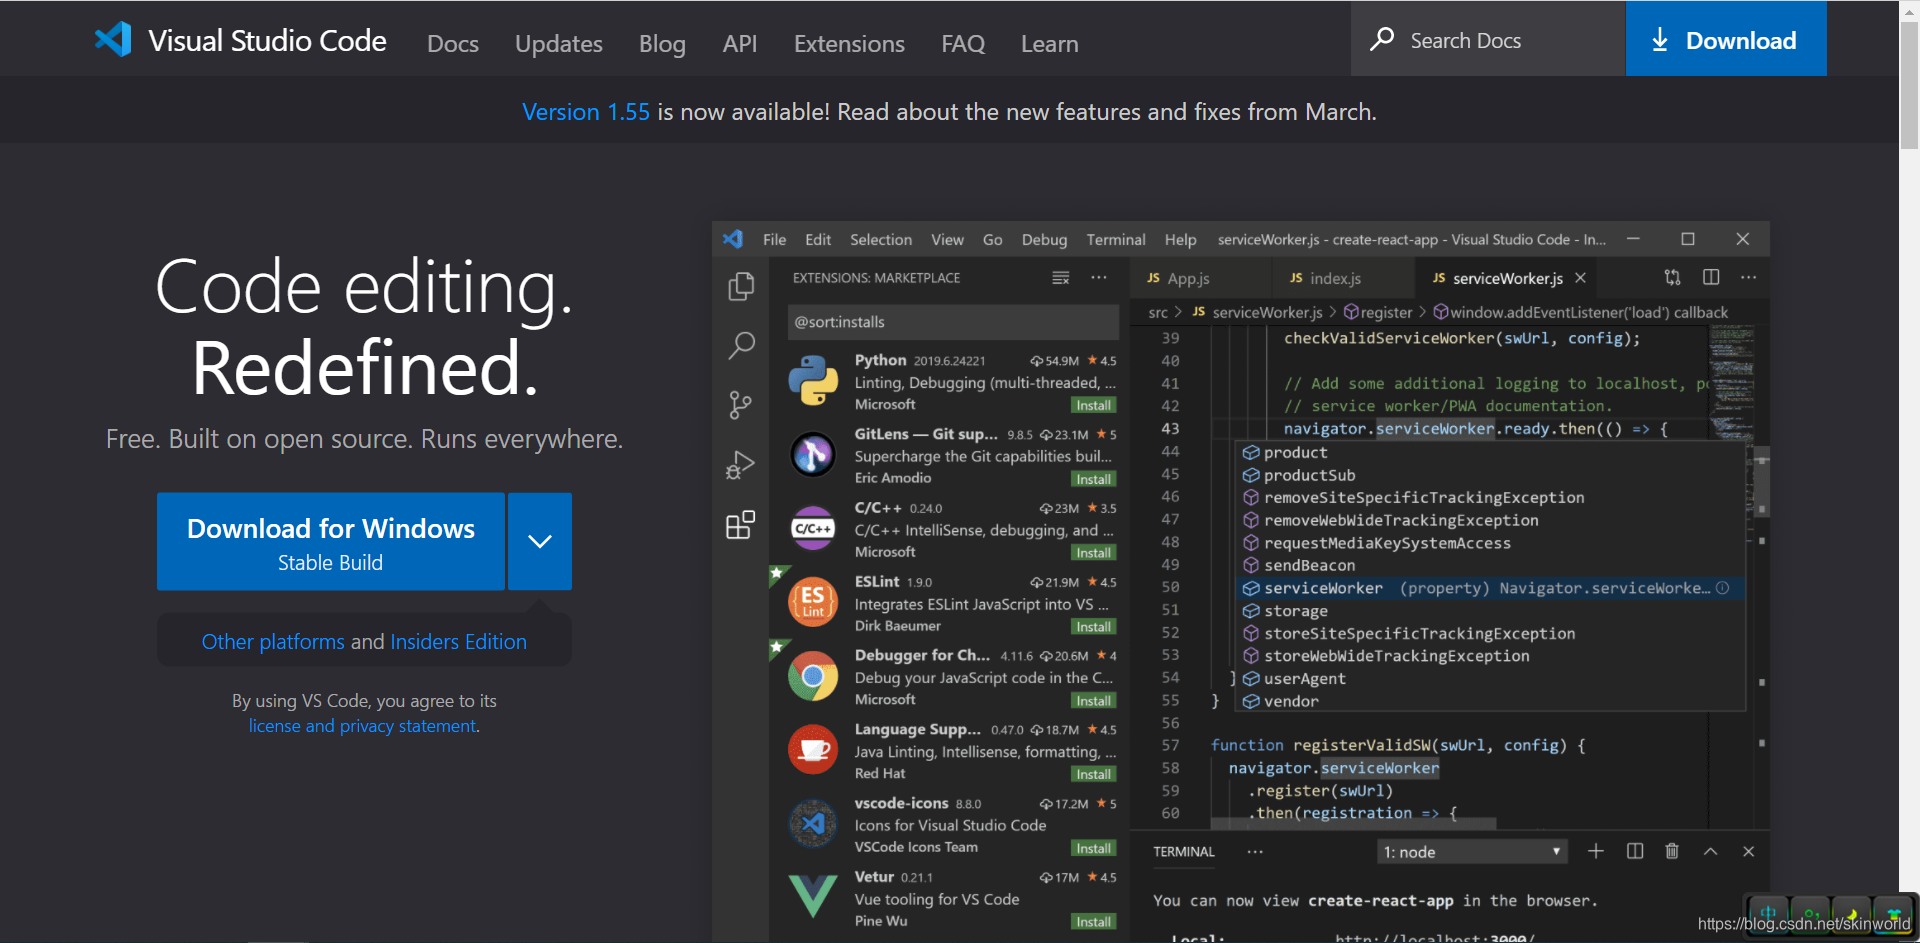Kill the terminal with the trash icon
1920x943 pixels.
[x=1672, y=851]
